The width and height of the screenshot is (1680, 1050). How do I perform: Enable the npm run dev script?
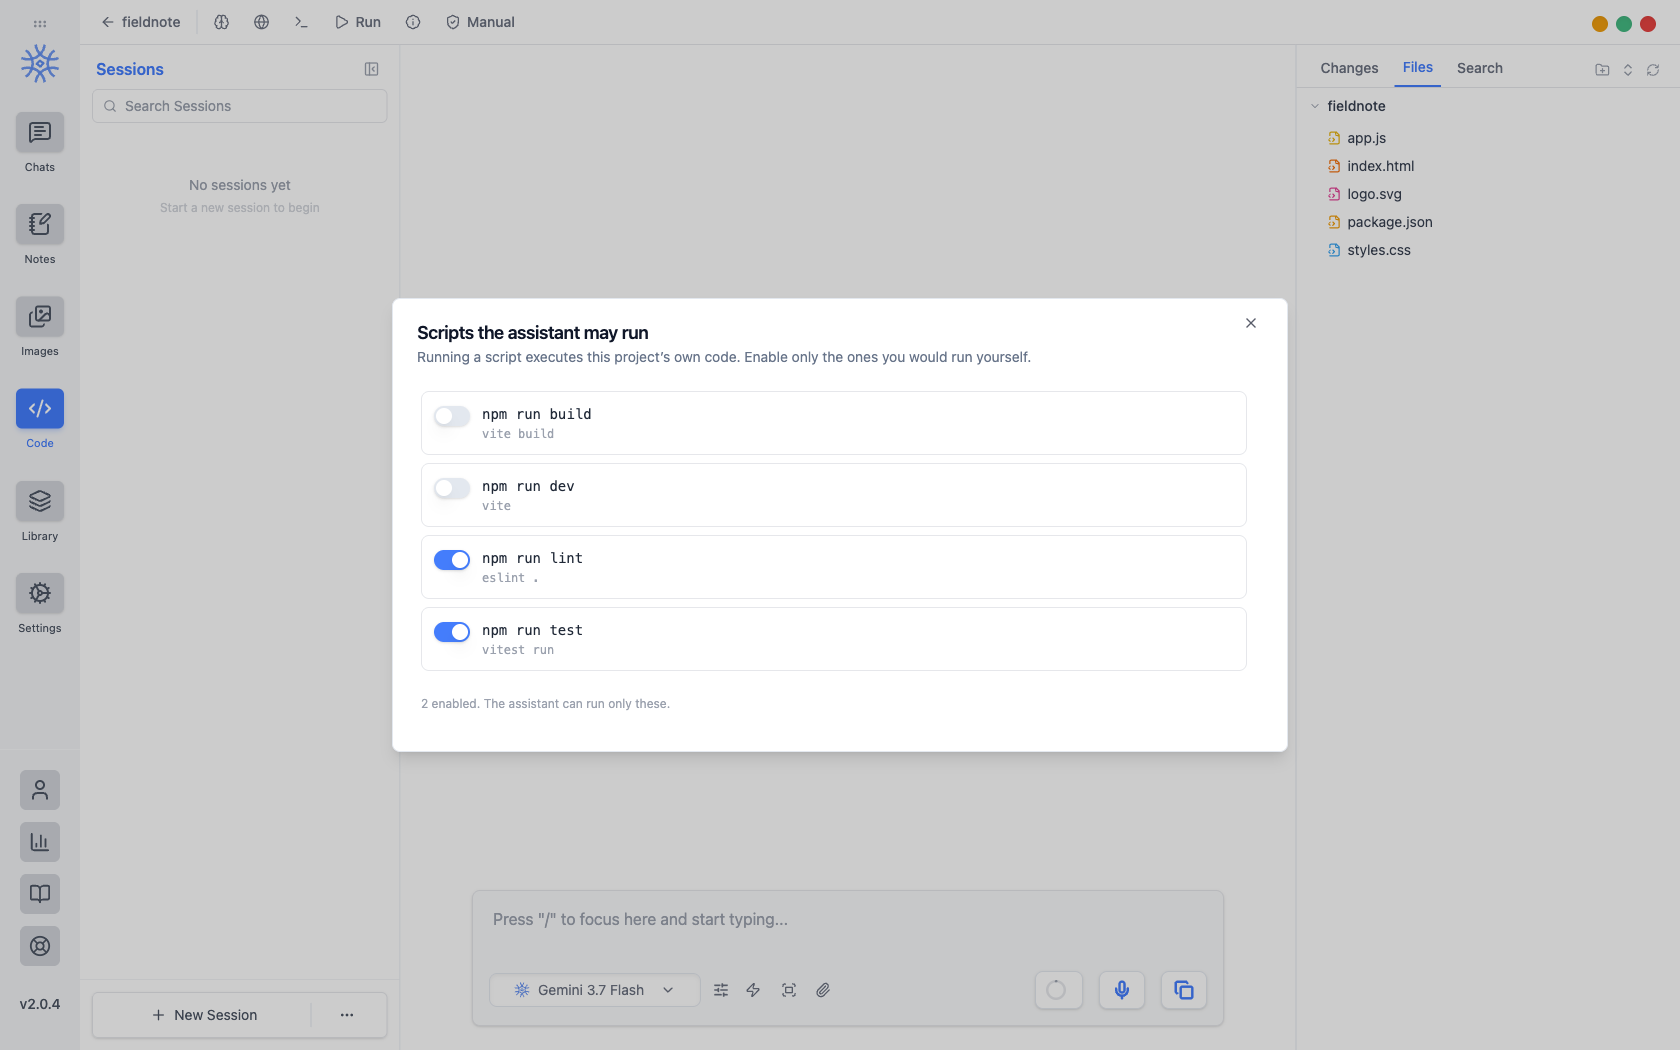(x=452, y=488)
